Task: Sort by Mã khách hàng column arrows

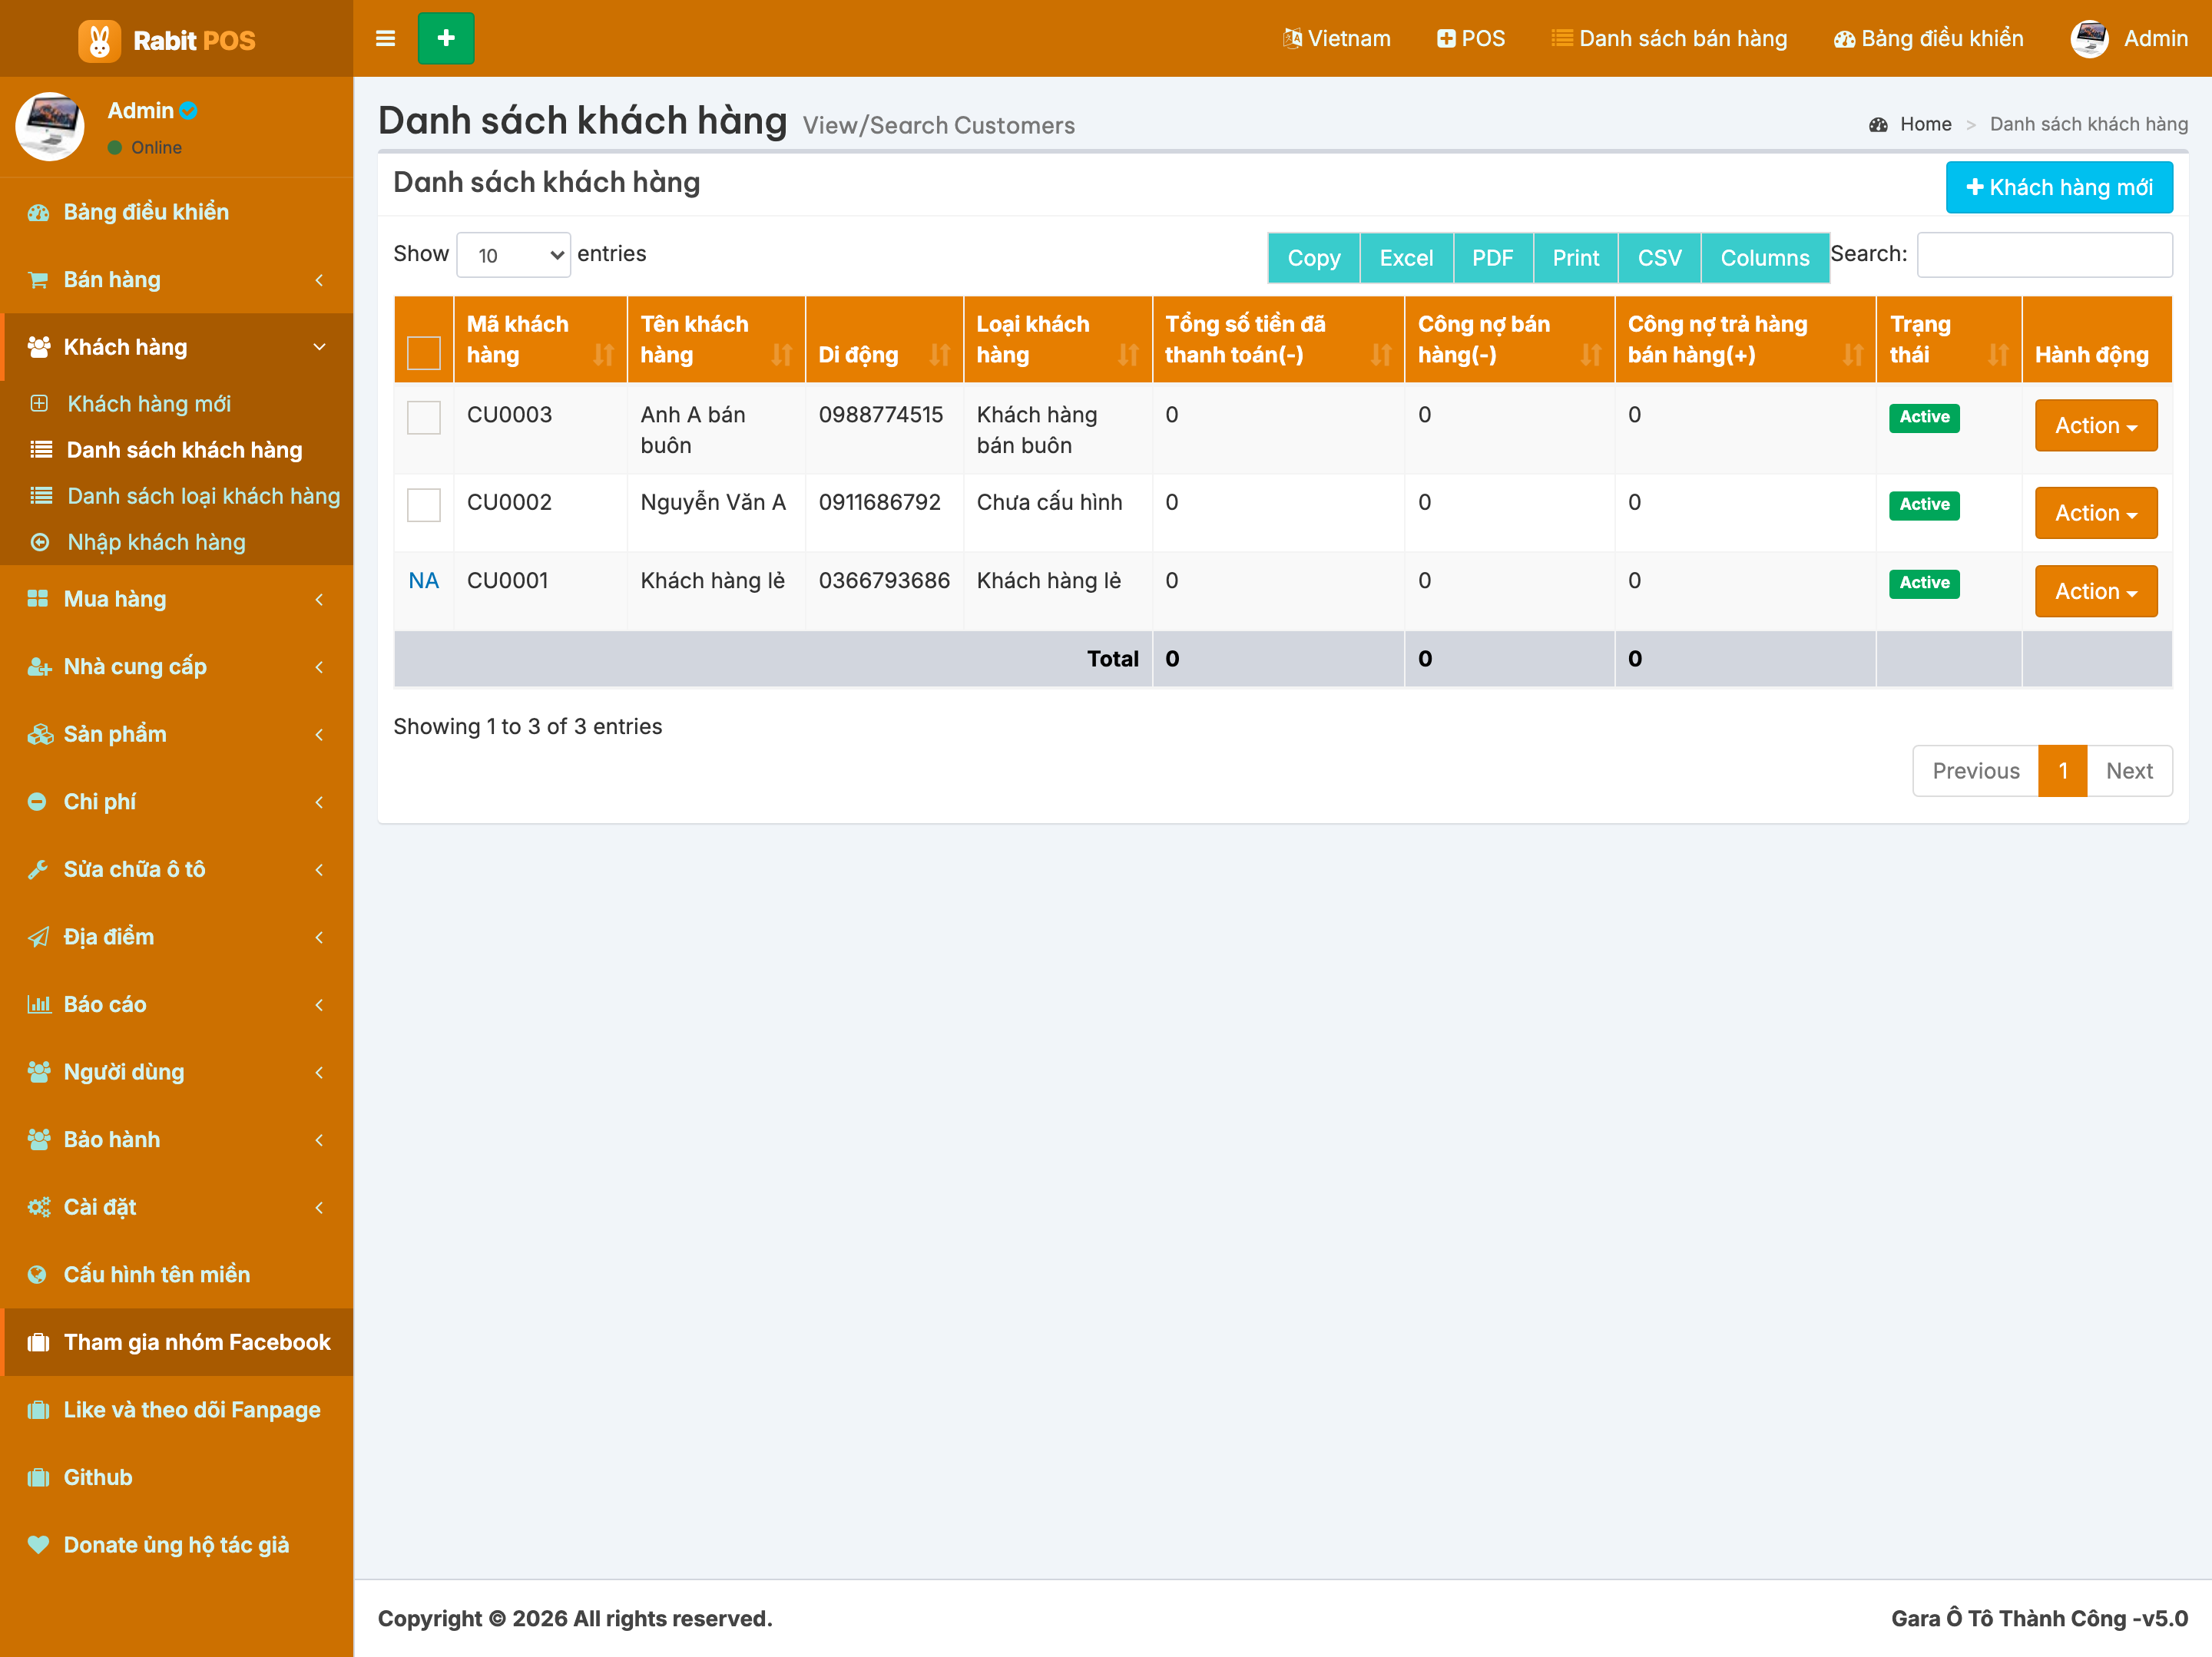Action: coord(603,355)
